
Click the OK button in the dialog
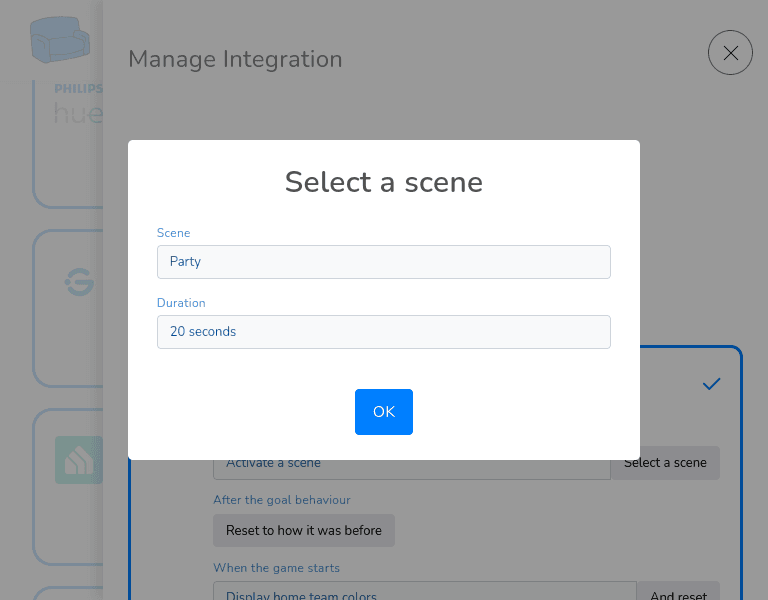[384, 411]
